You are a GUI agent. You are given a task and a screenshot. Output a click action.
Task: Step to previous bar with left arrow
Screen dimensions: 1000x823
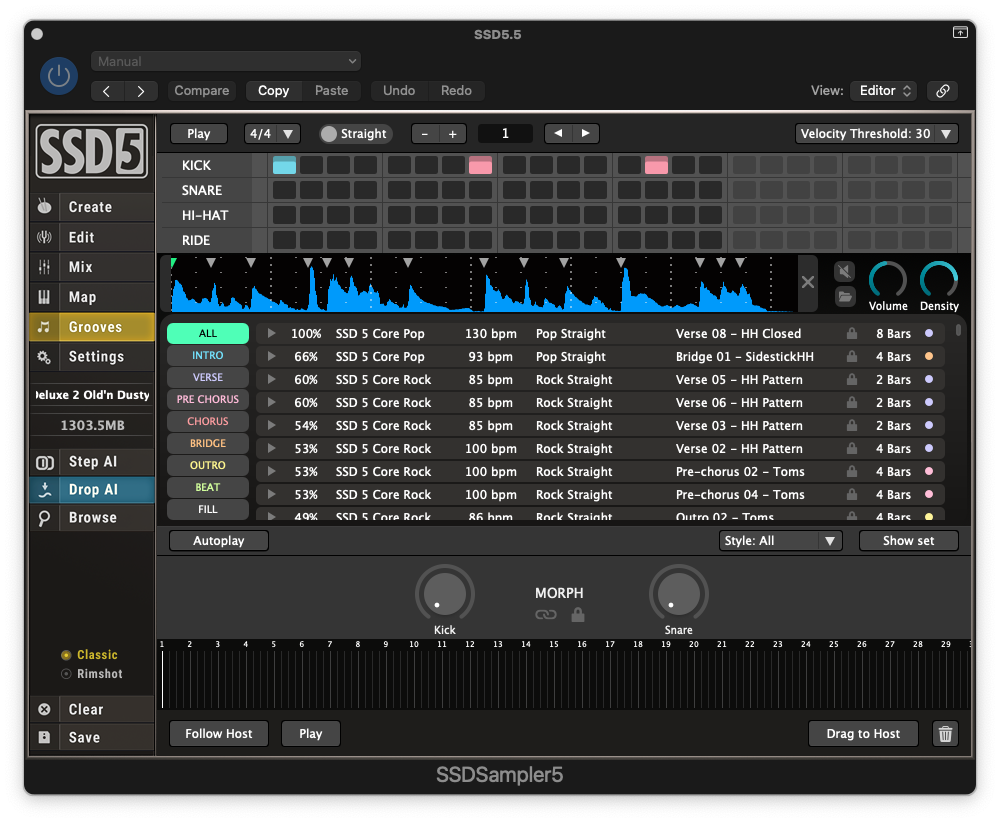[x=558, y=133]
